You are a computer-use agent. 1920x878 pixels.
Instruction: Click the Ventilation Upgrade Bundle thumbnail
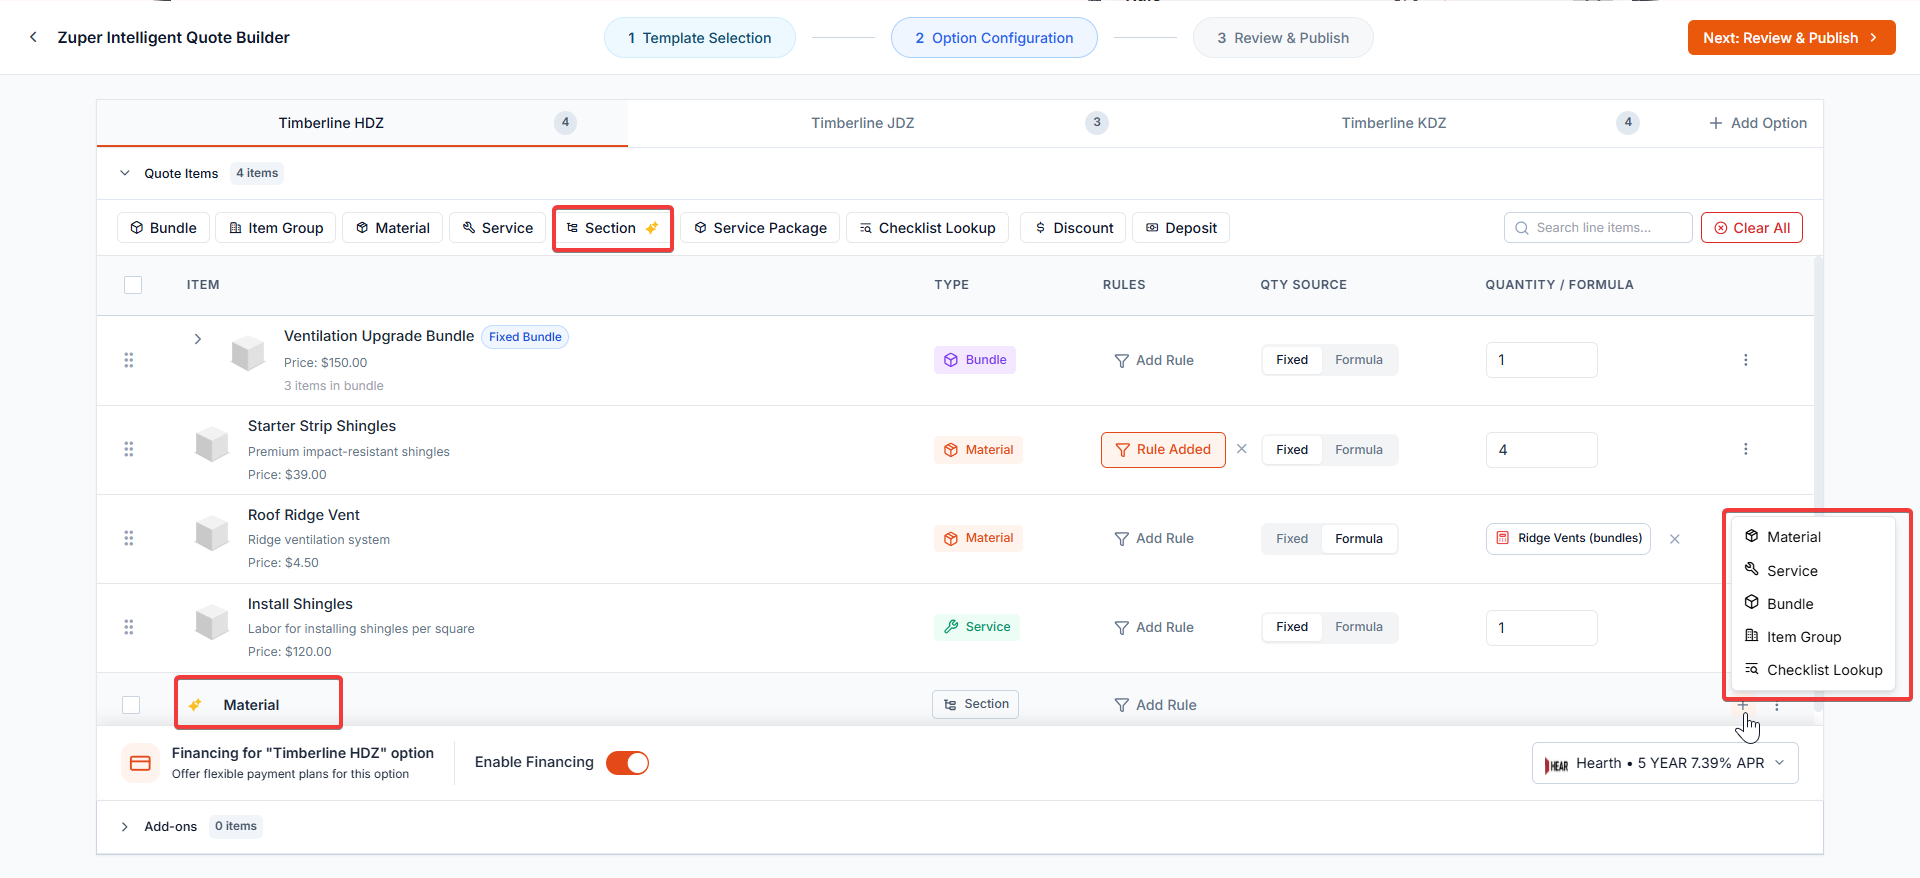coord(248,353)
